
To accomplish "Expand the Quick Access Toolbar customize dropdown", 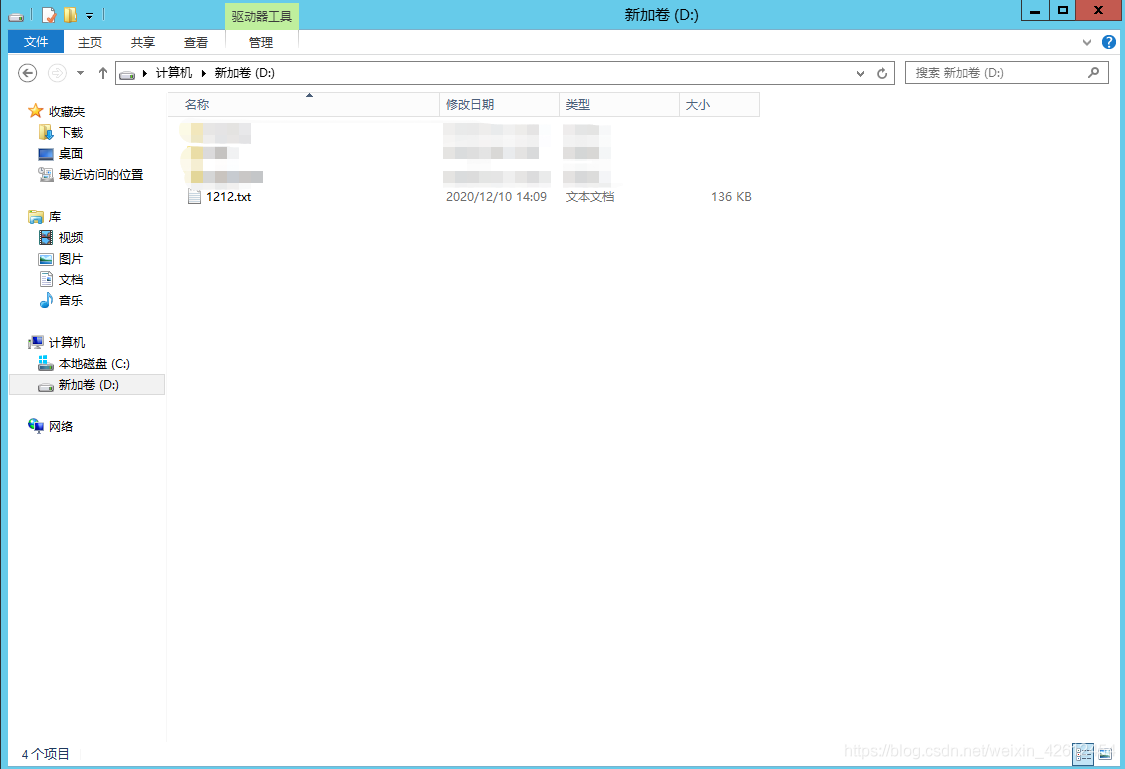I will tap(90, 15).
